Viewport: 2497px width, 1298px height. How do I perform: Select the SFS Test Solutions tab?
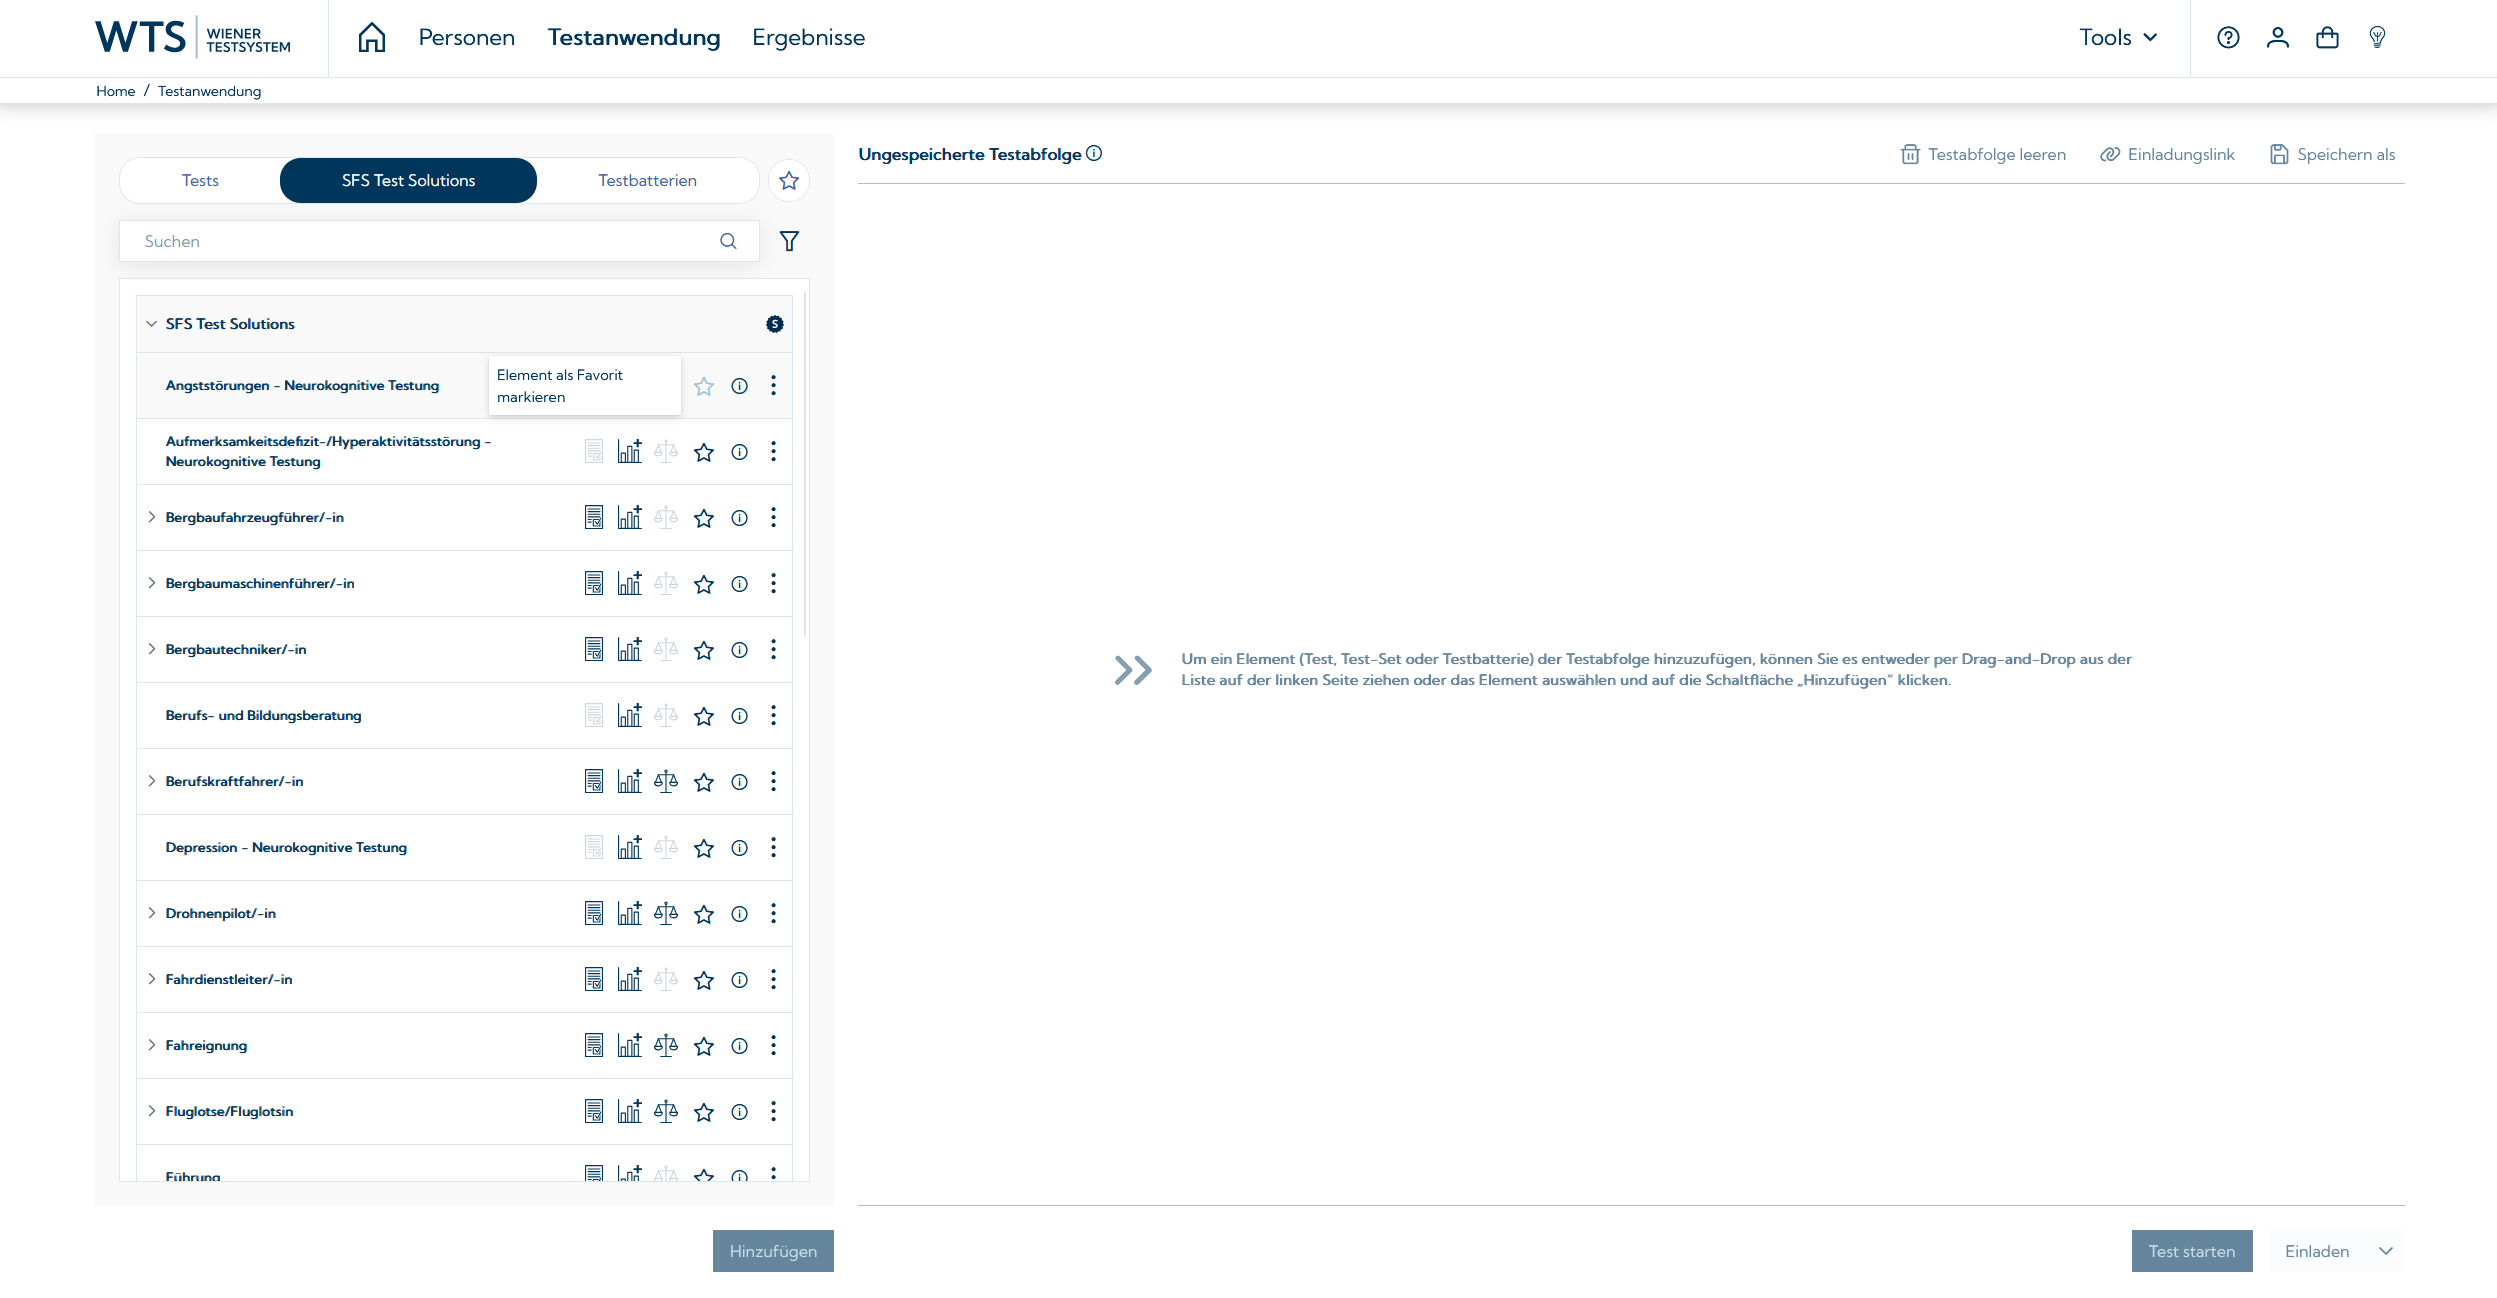(408, 181)
